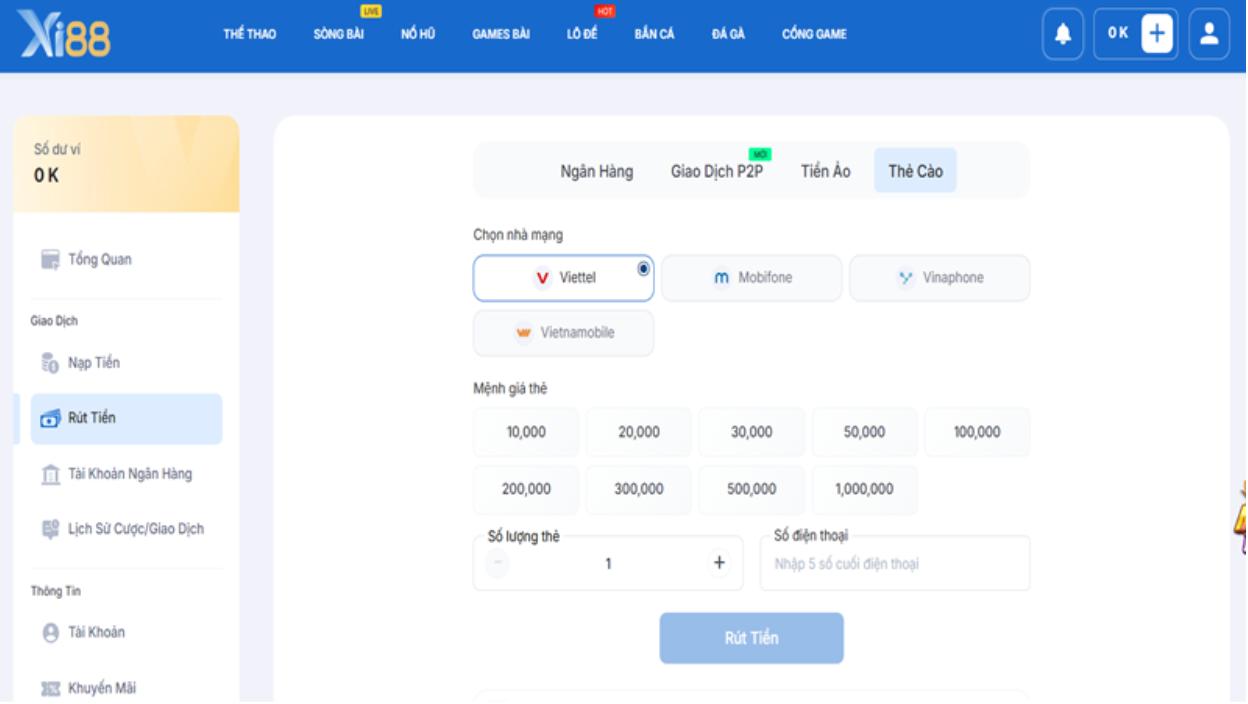Viewport: 1248px width, 704px height.
Task: Select 500,000 card denomination
Action: (x=751, y=490)
